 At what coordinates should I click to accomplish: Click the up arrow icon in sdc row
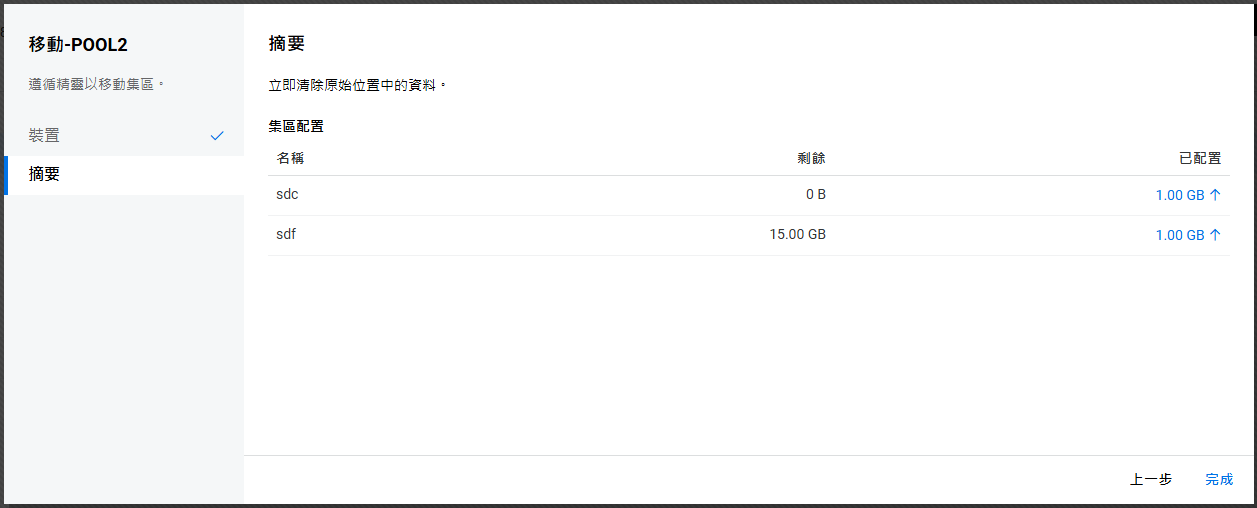pyautogui.click(x=1215, y=195)
